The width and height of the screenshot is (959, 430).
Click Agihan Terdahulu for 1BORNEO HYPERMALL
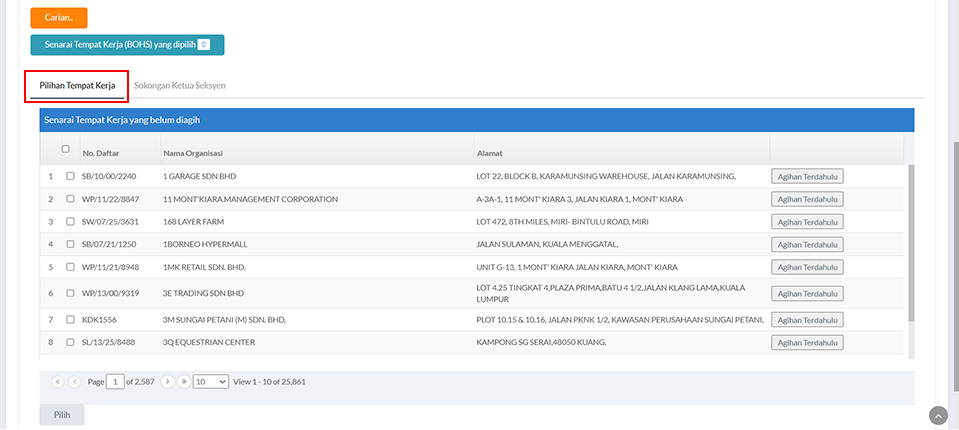(x=807, y=244)
